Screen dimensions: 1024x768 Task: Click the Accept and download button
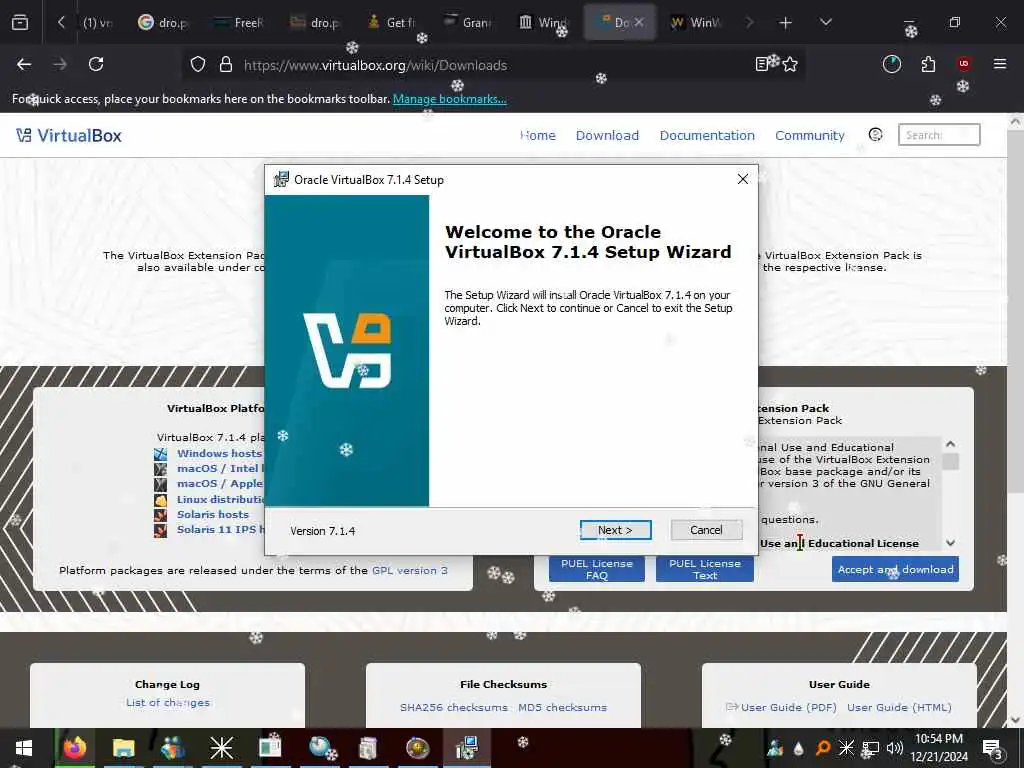coord(895,569)
